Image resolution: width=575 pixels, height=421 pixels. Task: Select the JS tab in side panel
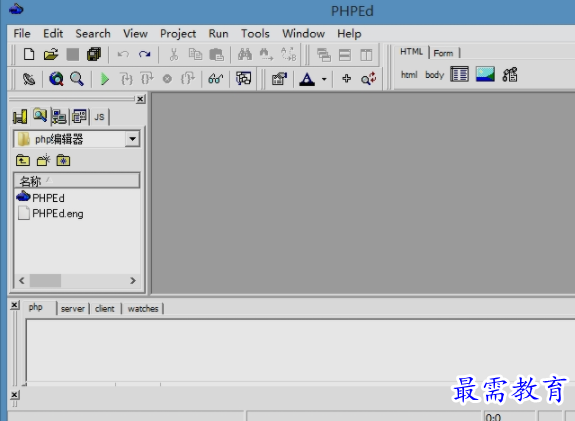point(99,117)
